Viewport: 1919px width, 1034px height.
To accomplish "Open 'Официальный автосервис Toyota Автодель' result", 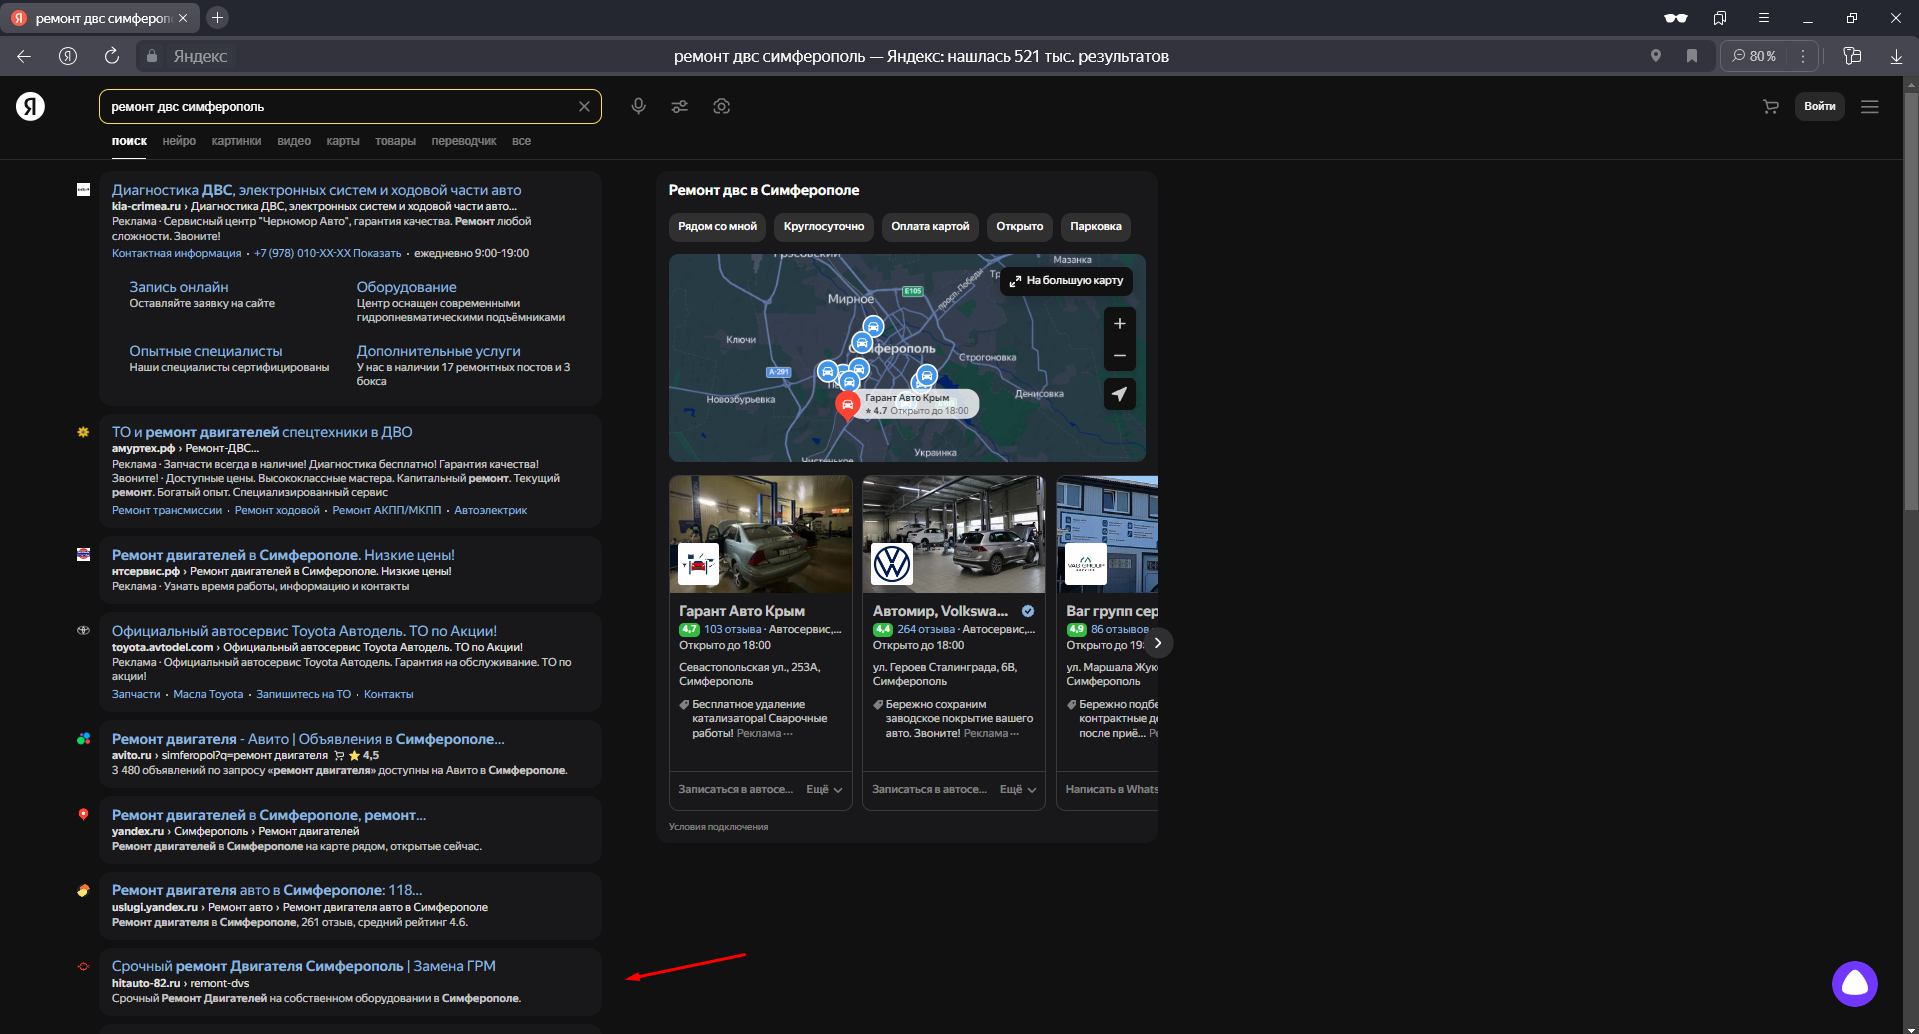I will [304, 631].
